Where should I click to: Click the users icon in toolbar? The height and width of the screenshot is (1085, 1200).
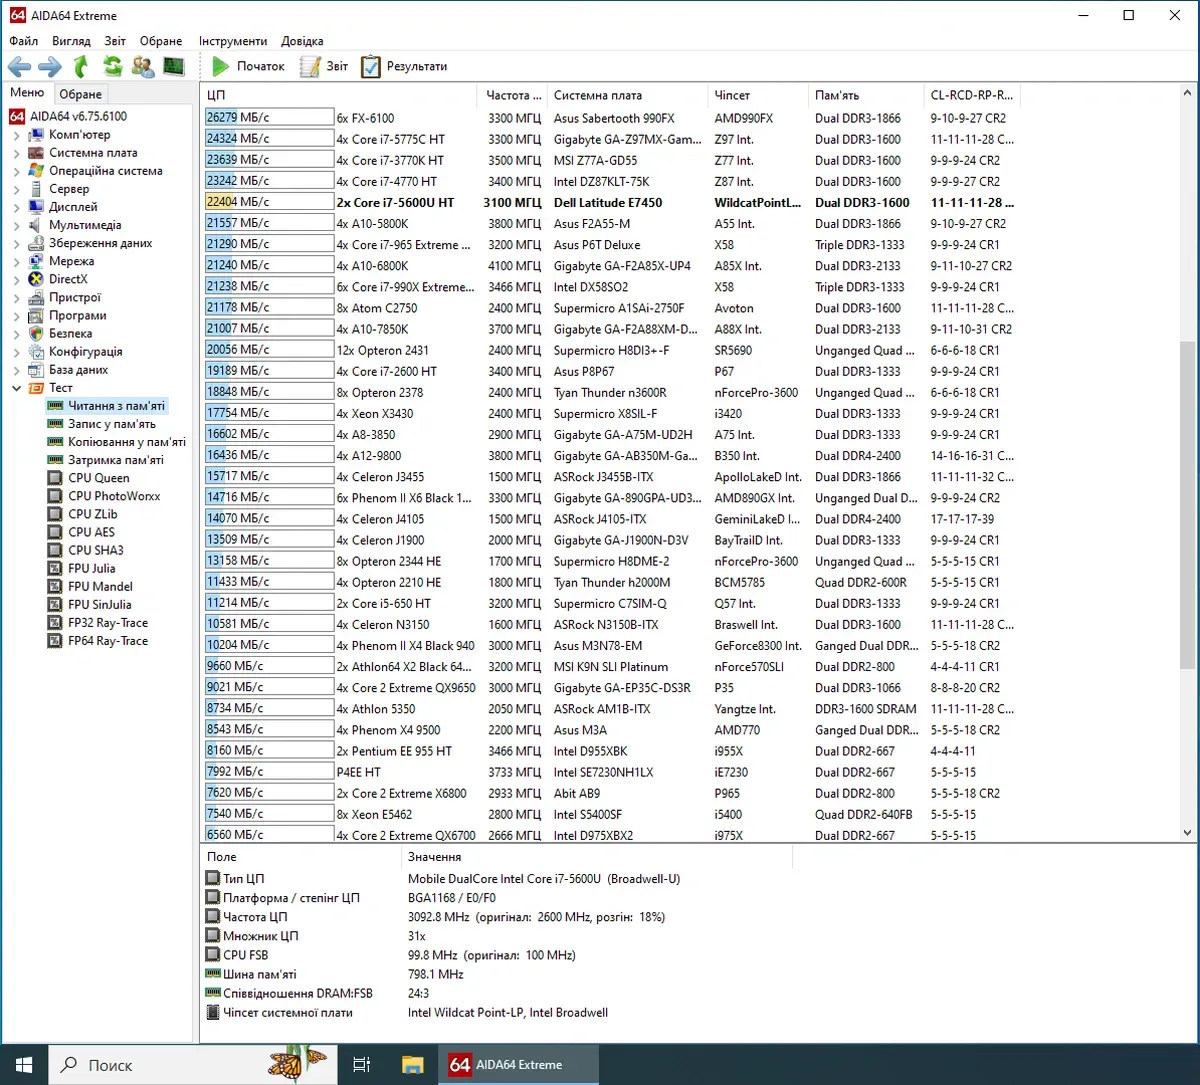[143, 67]
